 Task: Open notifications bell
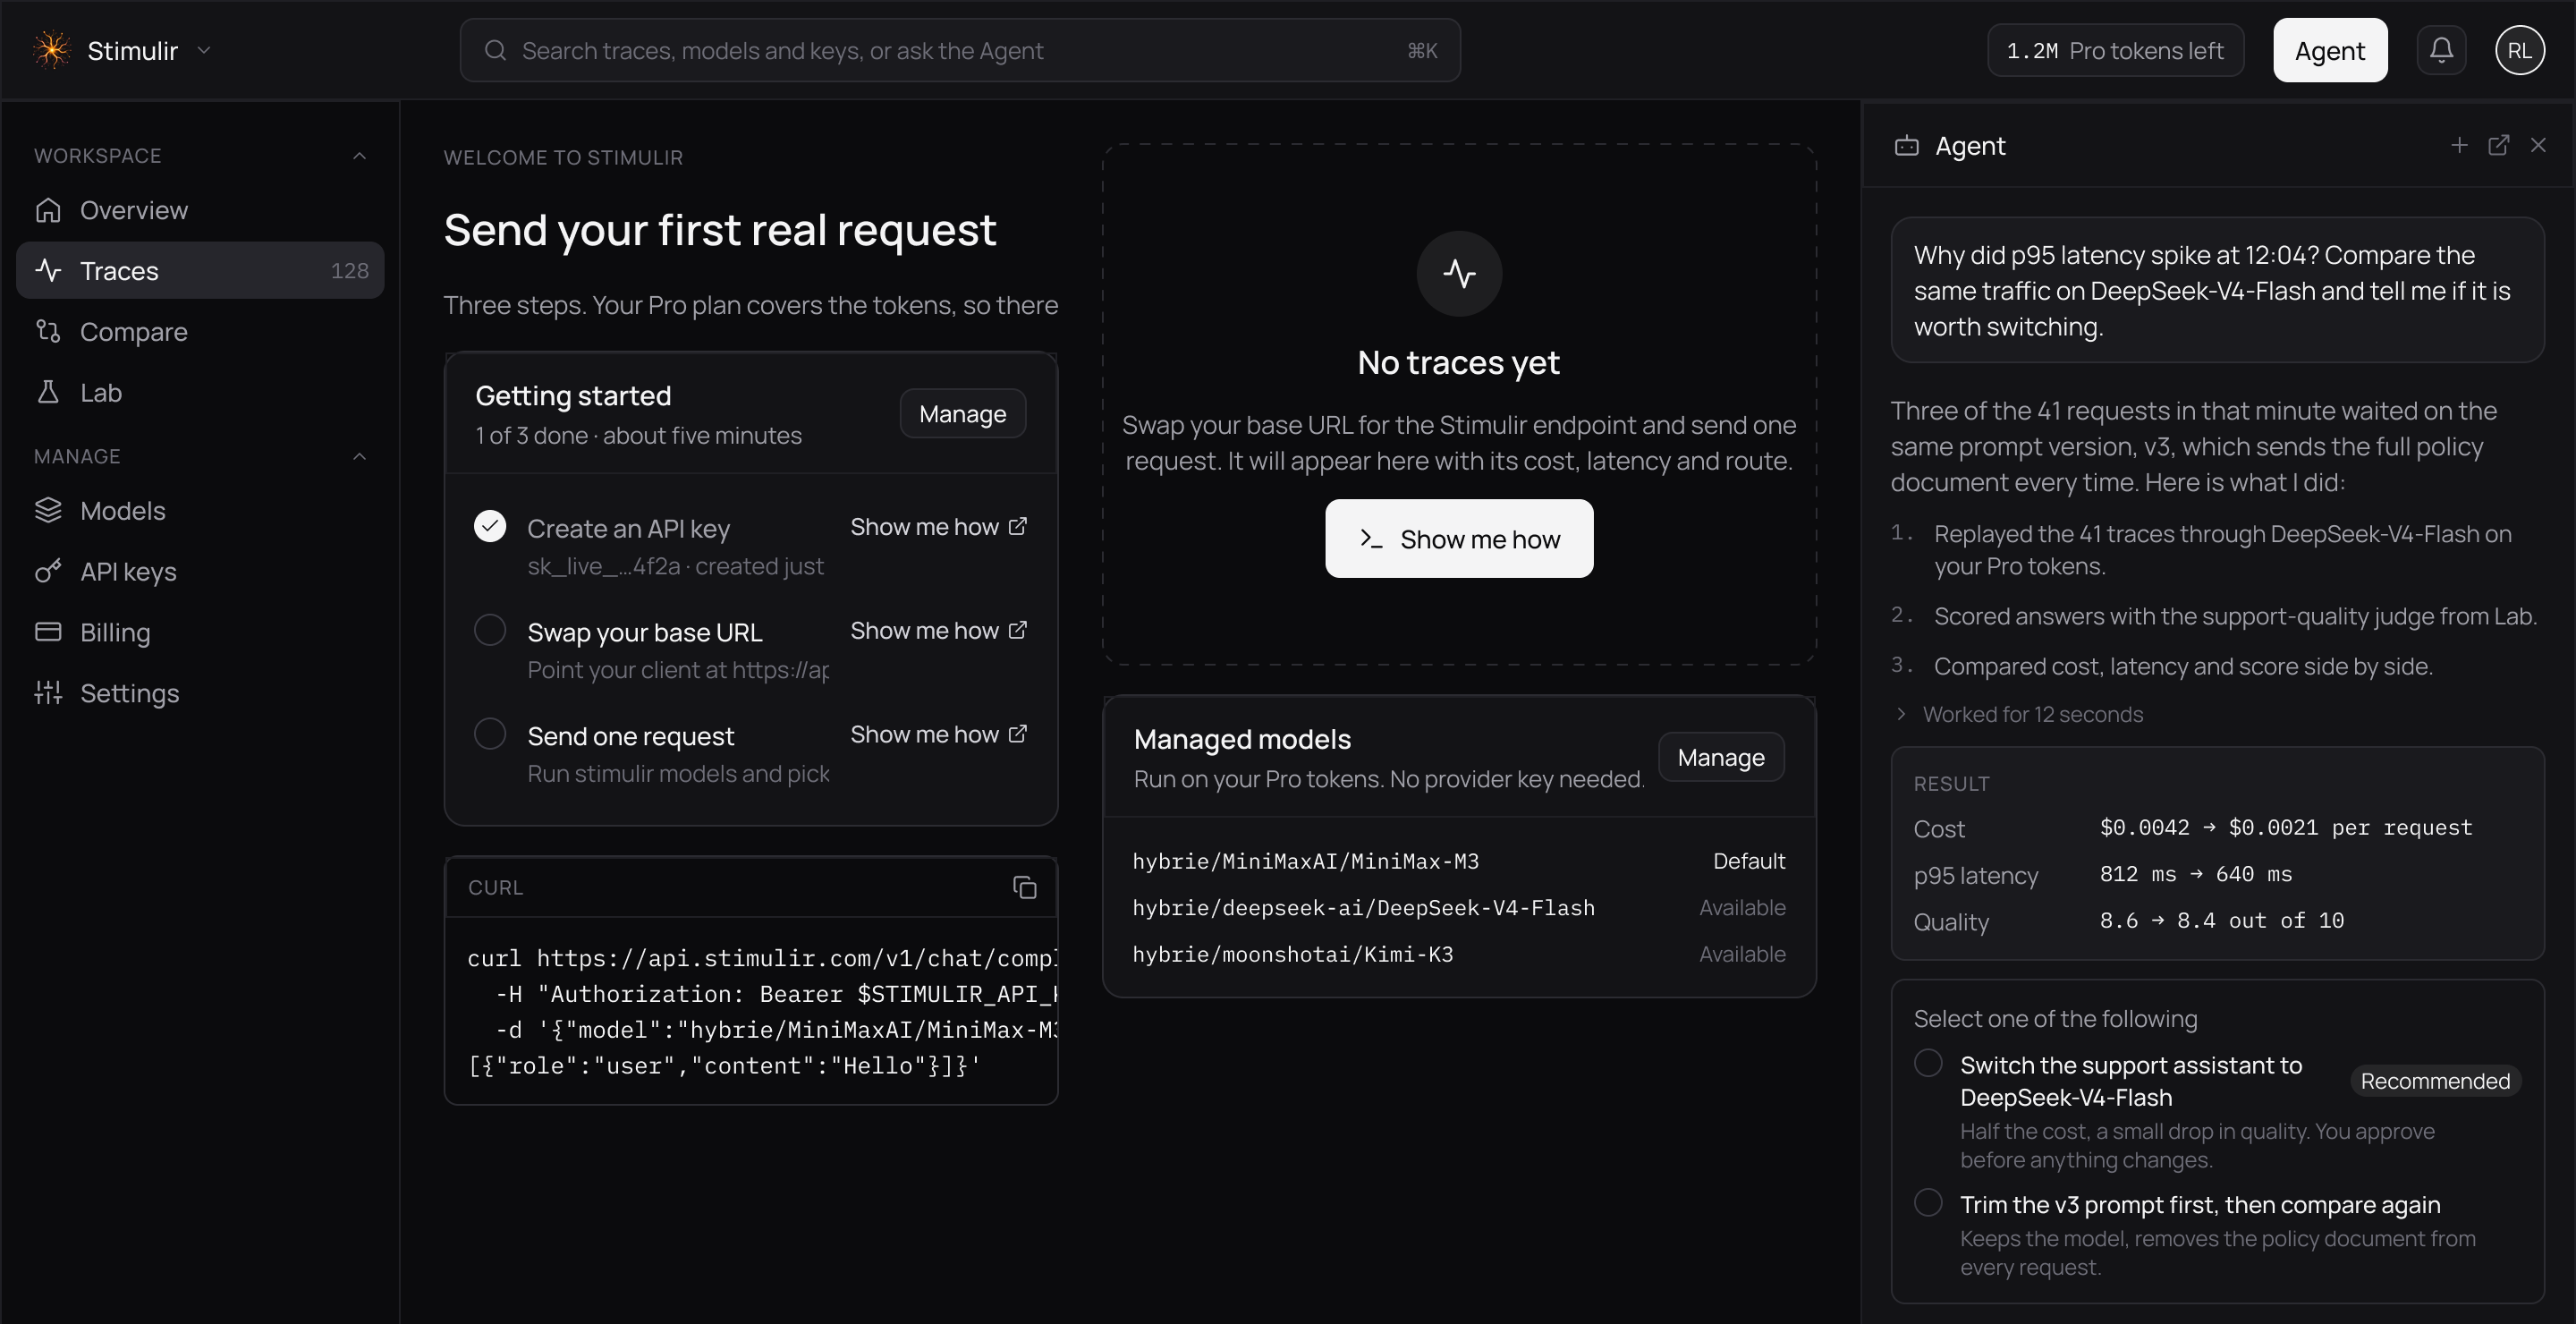click(x=2441, y=50)
